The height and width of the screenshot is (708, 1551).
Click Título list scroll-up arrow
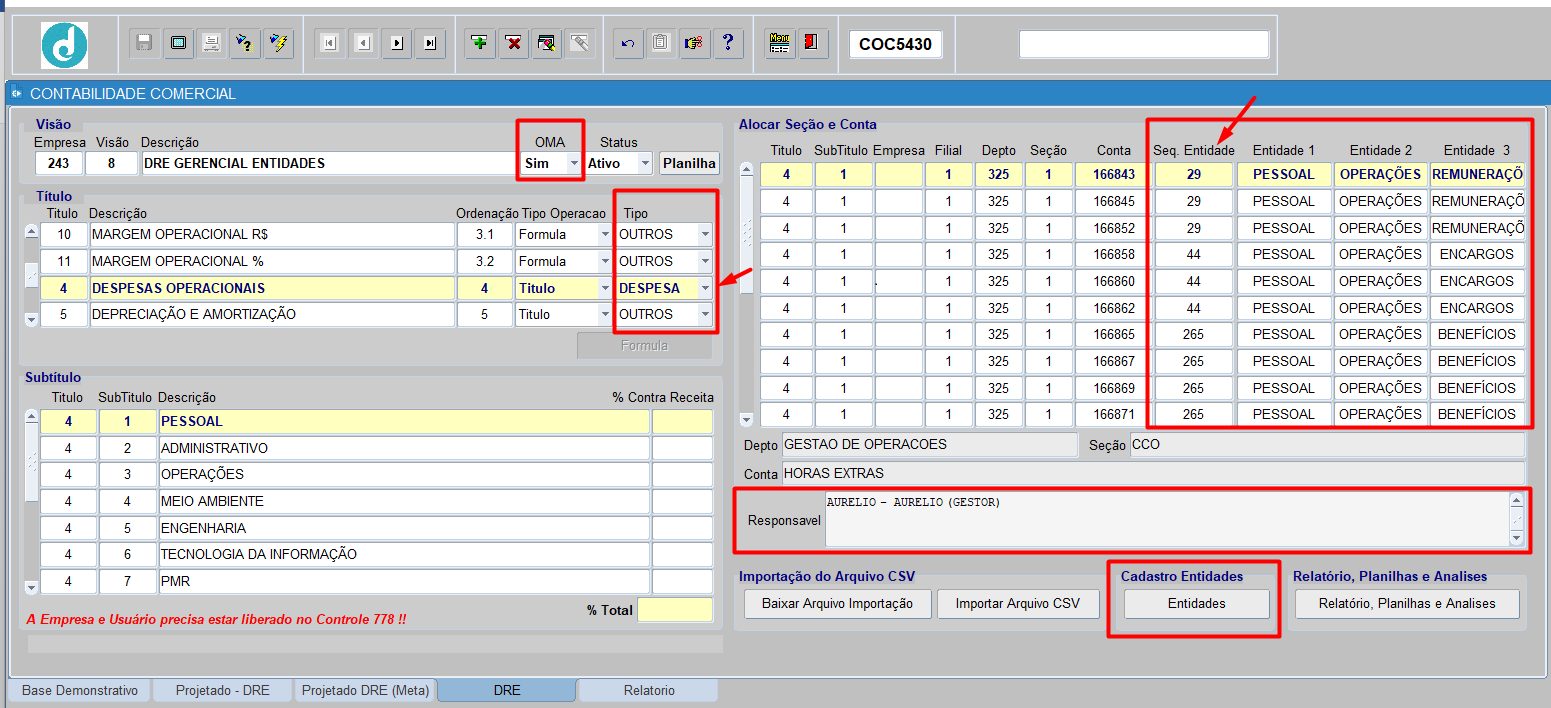[x=31, y=231]
